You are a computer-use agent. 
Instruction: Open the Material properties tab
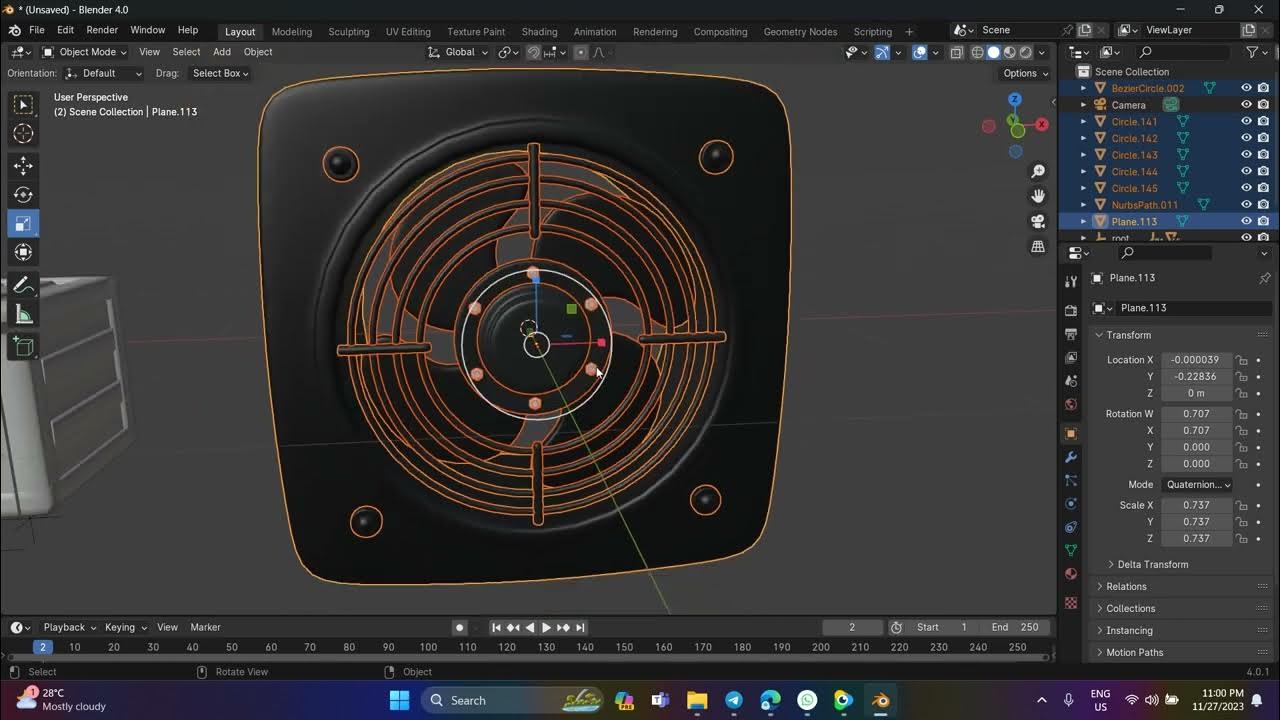coord(1071,574)
